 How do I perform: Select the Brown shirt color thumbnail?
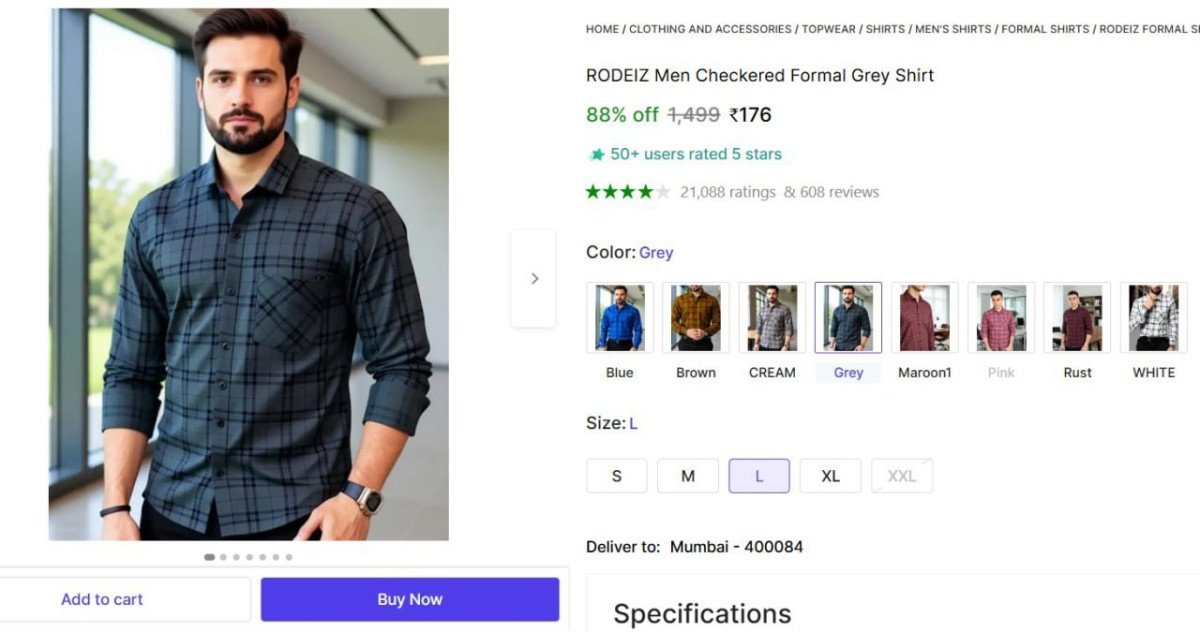(x=695, y=316)
